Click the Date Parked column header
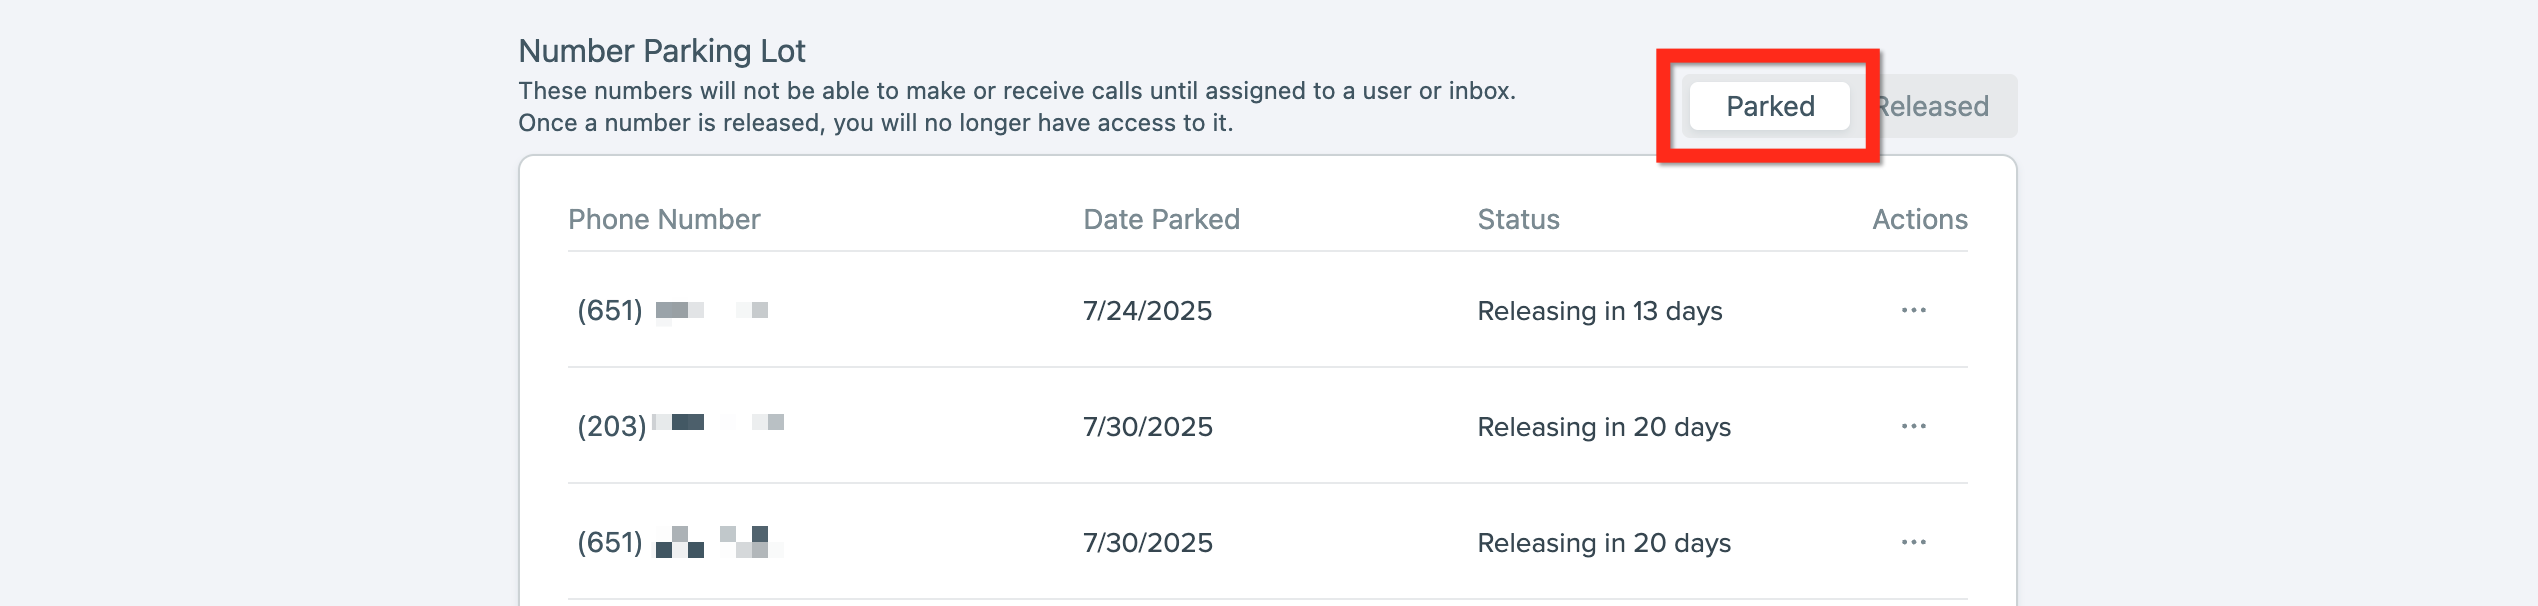Image resolution: width=2538 pixels, height=606 pixels. pos(1161,219)
